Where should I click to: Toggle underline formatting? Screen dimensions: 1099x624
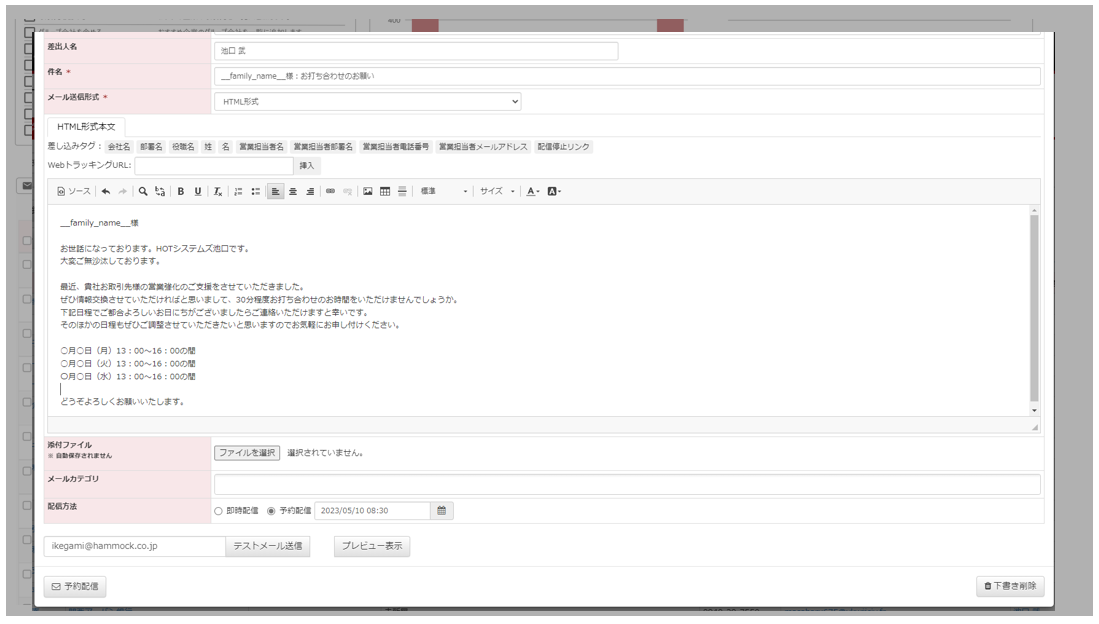point(198,191)
